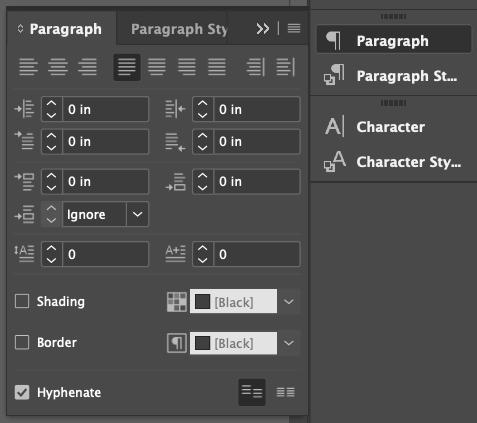Open Space Between Paragraphs Ignore dropdown
The height and width of the screenshot is (423, 477).
(137, 214)
